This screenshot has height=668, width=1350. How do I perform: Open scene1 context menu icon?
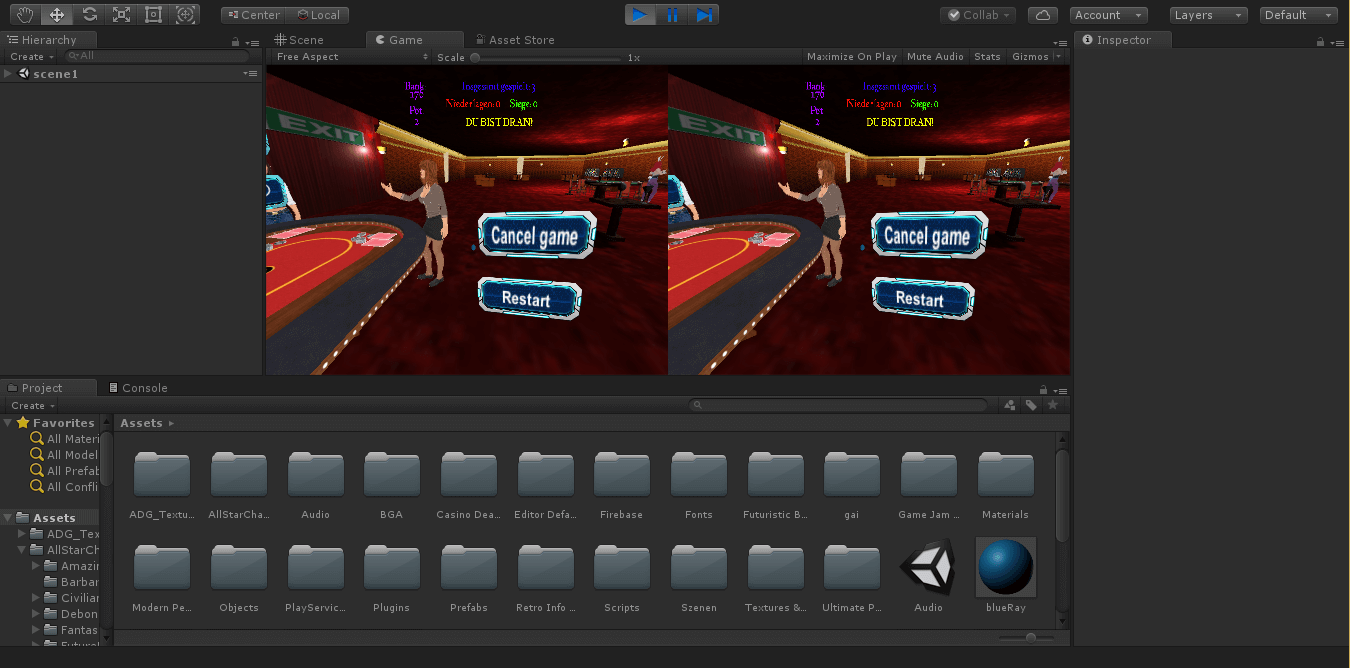pyautogui.click(x=250, y=74)
